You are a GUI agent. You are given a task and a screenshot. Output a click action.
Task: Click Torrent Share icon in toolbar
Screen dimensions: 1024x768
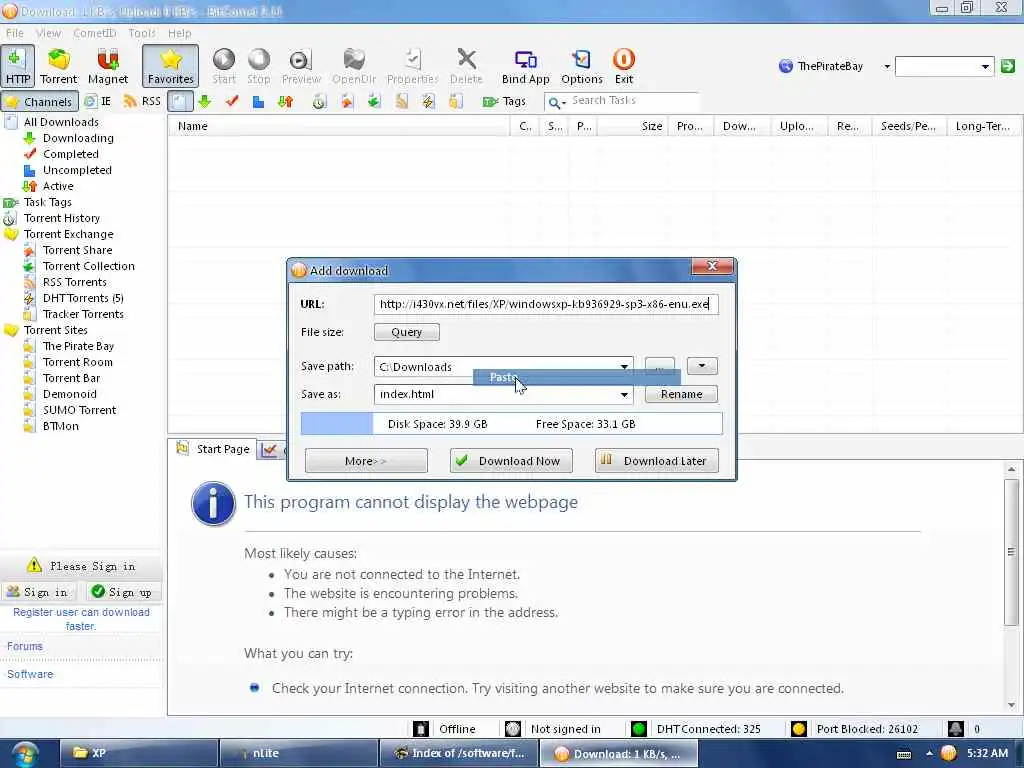(346, 101)
